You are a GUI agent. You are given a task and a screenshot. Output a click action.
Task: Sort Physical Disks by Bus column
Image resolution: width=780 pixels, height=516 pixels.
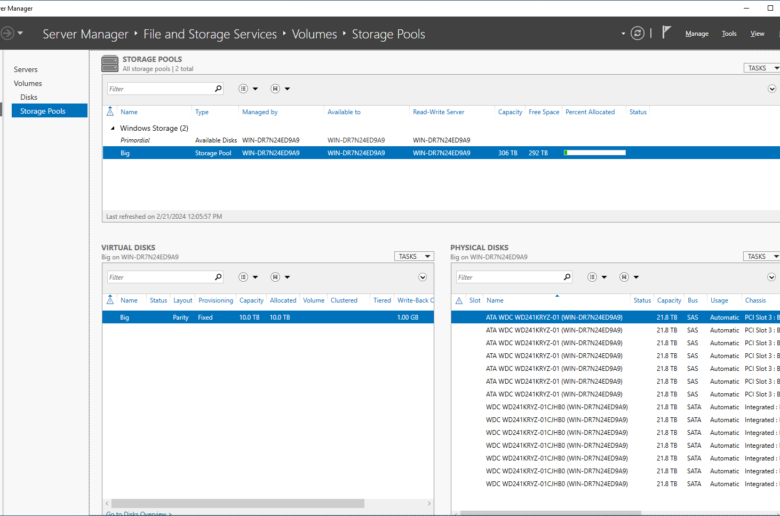click(692, 301)
